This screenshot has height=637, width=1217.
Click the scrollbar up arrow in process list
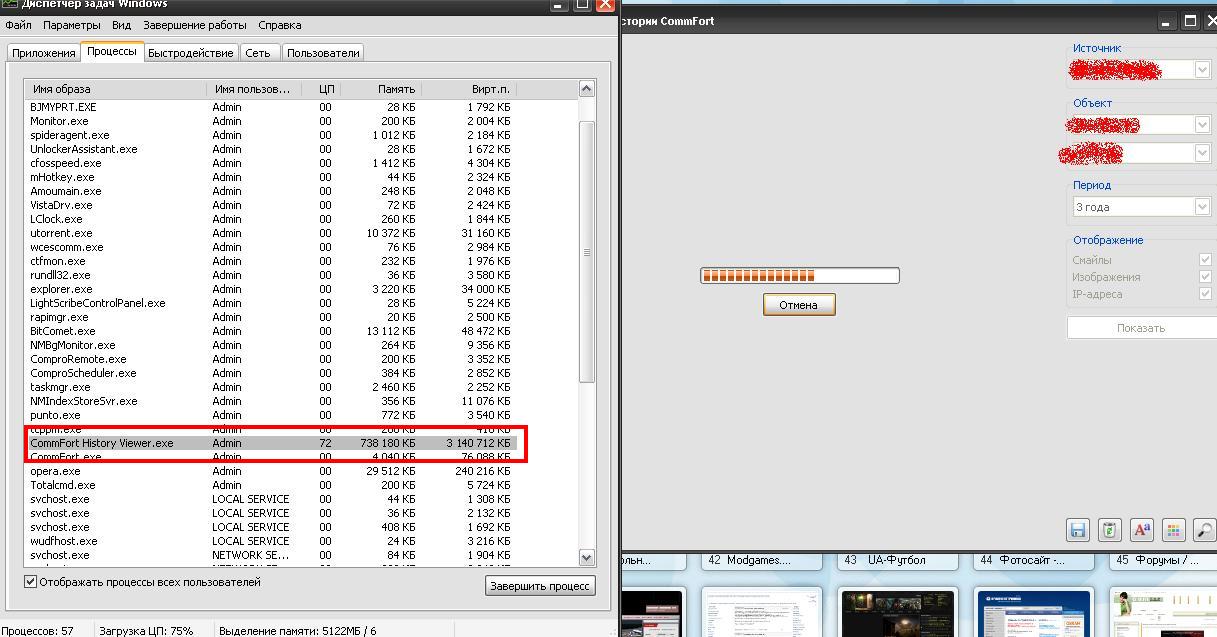[587, 89]
